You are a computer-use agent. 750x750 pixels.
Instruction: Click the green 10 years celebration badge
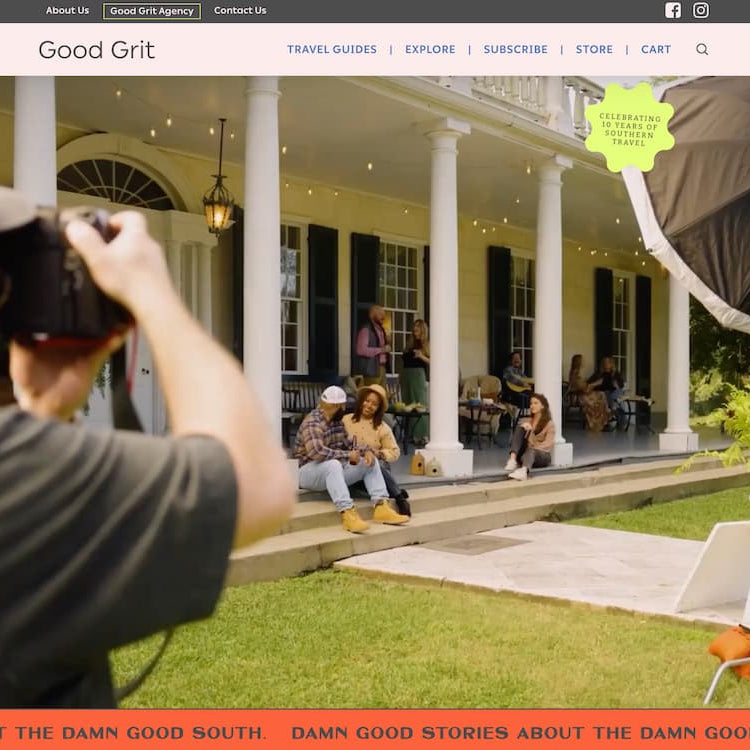tap(629, 127)
